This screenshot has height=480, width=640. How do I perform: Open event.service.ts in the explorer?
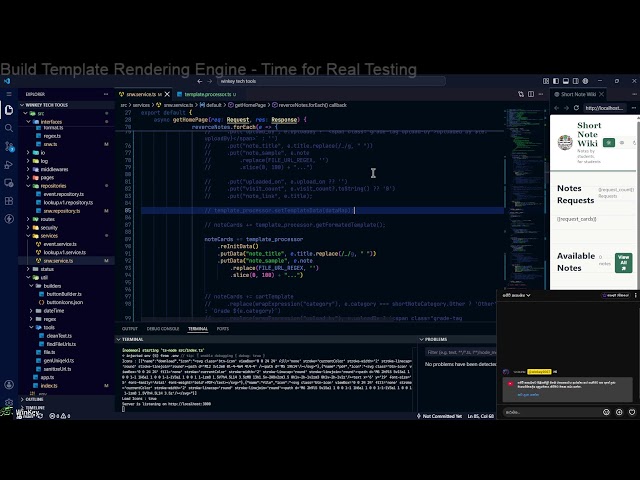[60, 244]
